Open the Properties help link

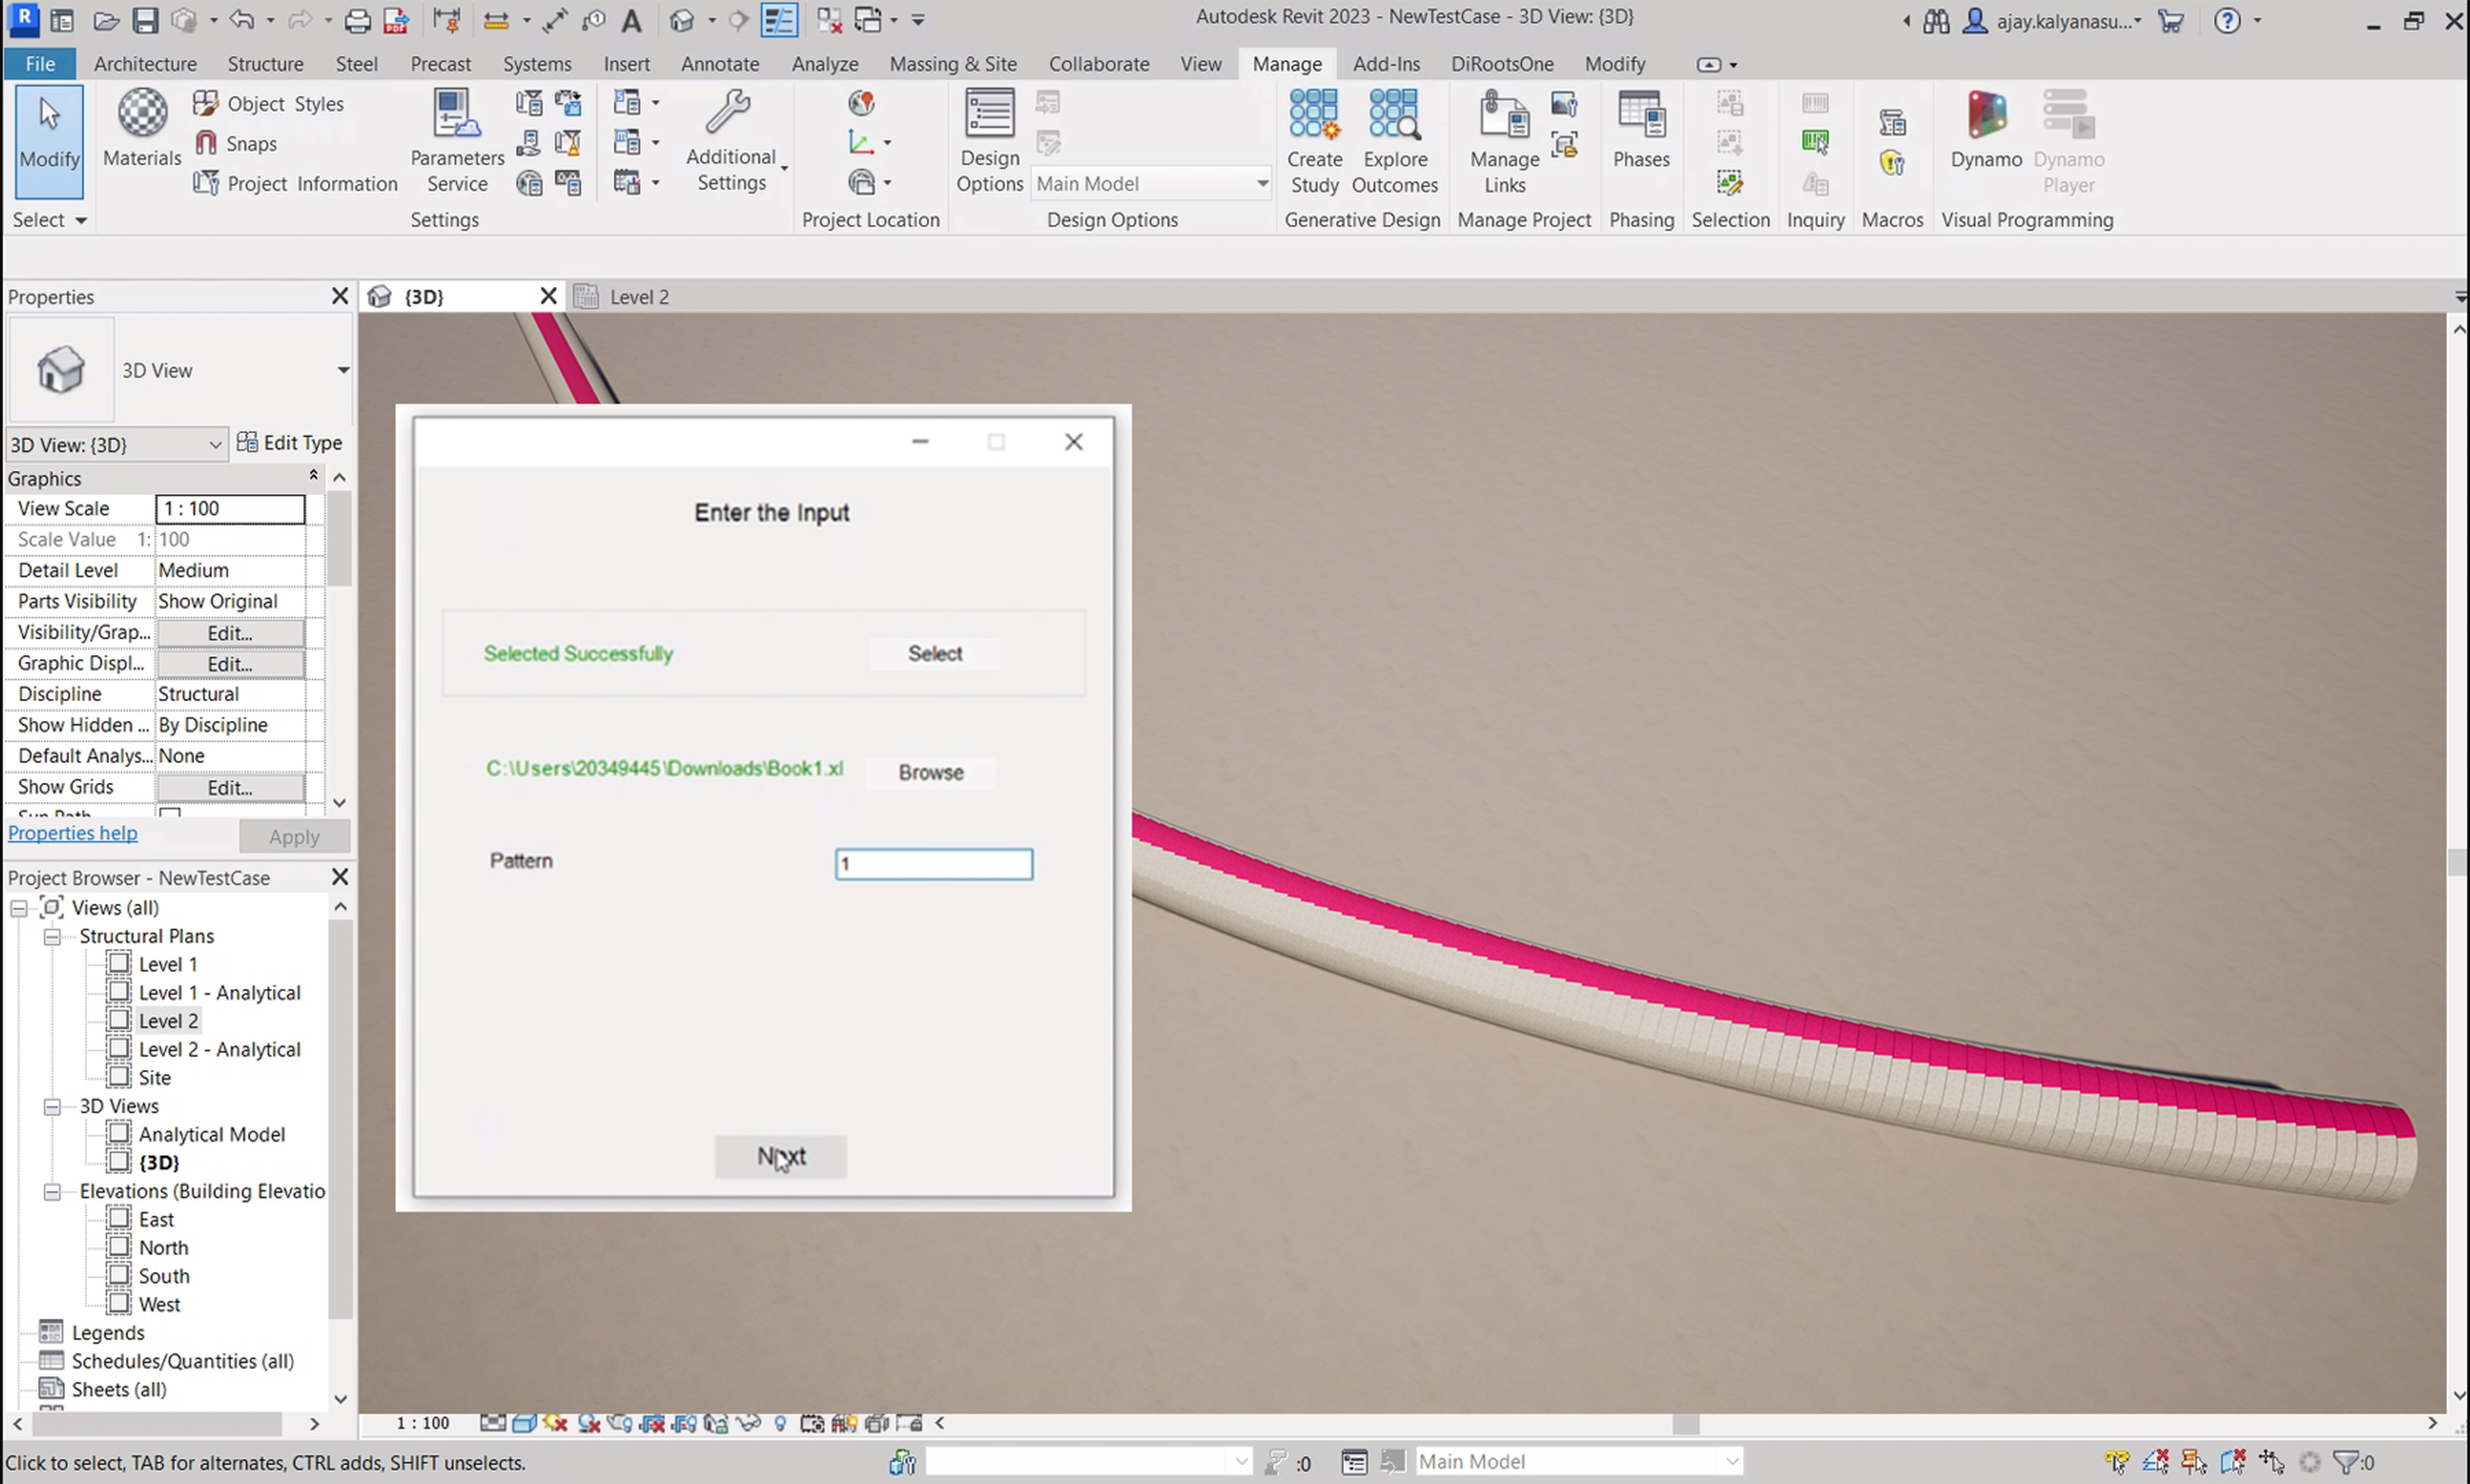[x=73, y=833]
